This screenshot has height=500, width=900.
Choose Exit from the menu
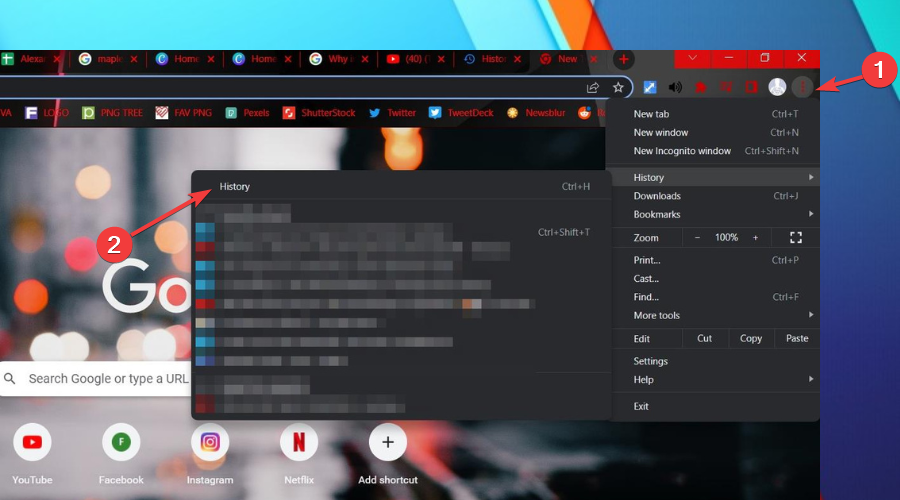coord(715,406)
